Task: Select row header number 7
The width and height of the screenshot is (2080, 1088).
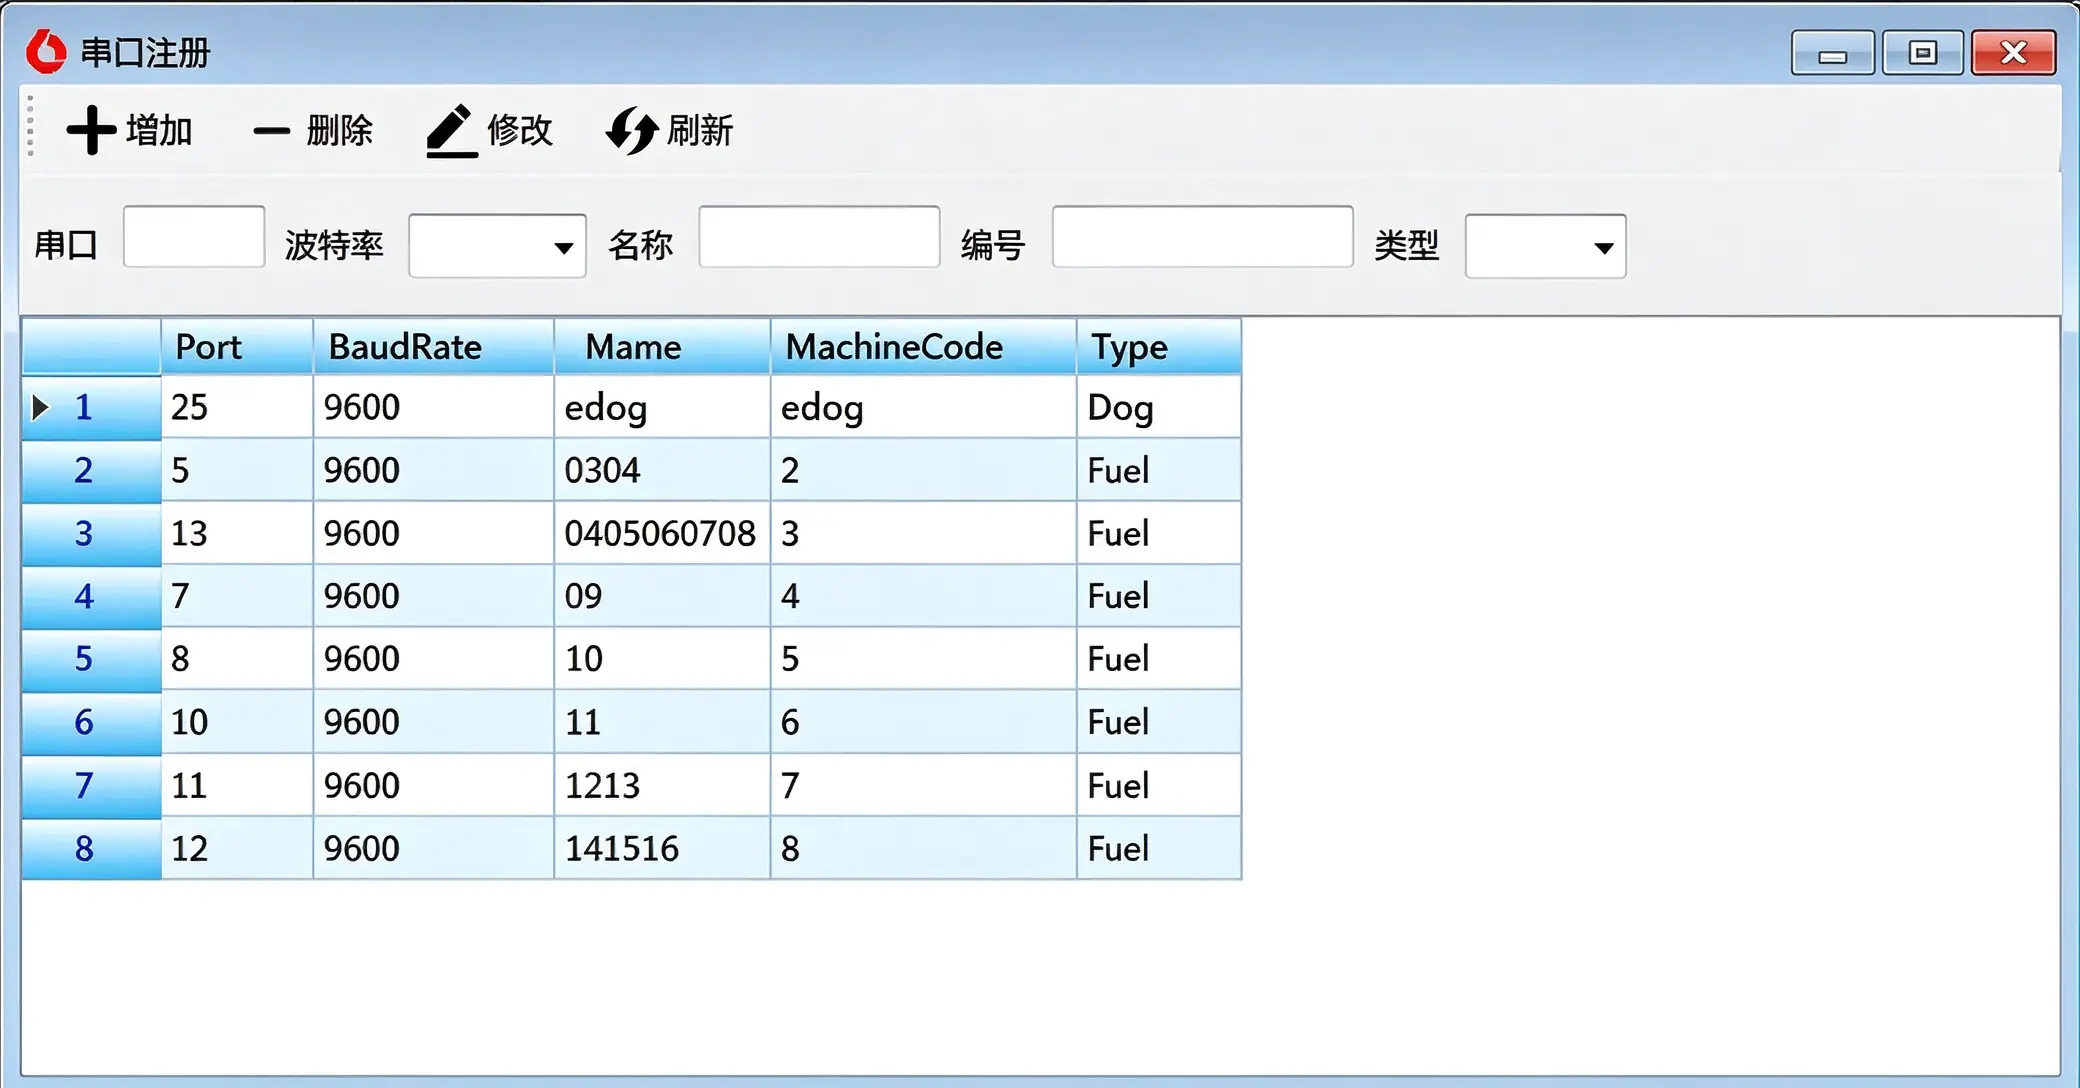Action: (x=91, y=785)
